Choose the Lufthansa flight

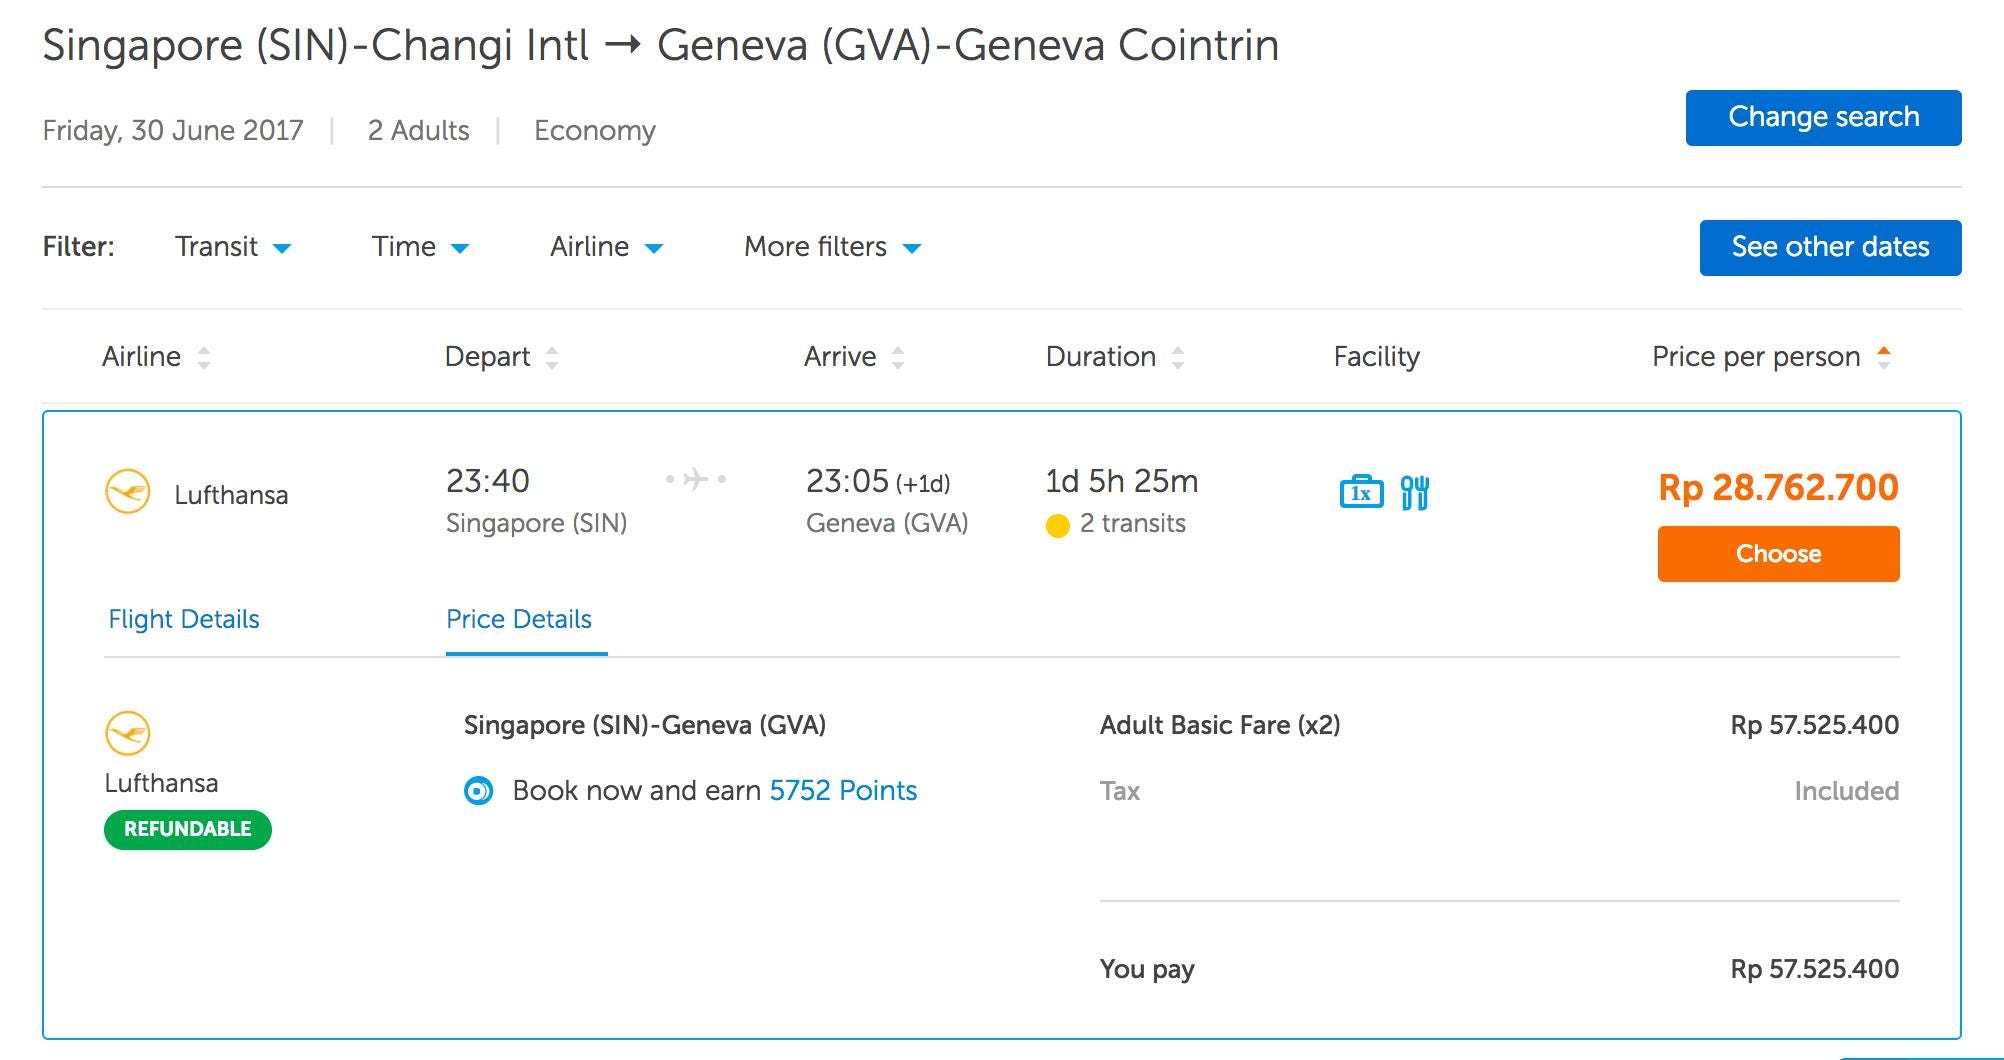(1778, 554)
